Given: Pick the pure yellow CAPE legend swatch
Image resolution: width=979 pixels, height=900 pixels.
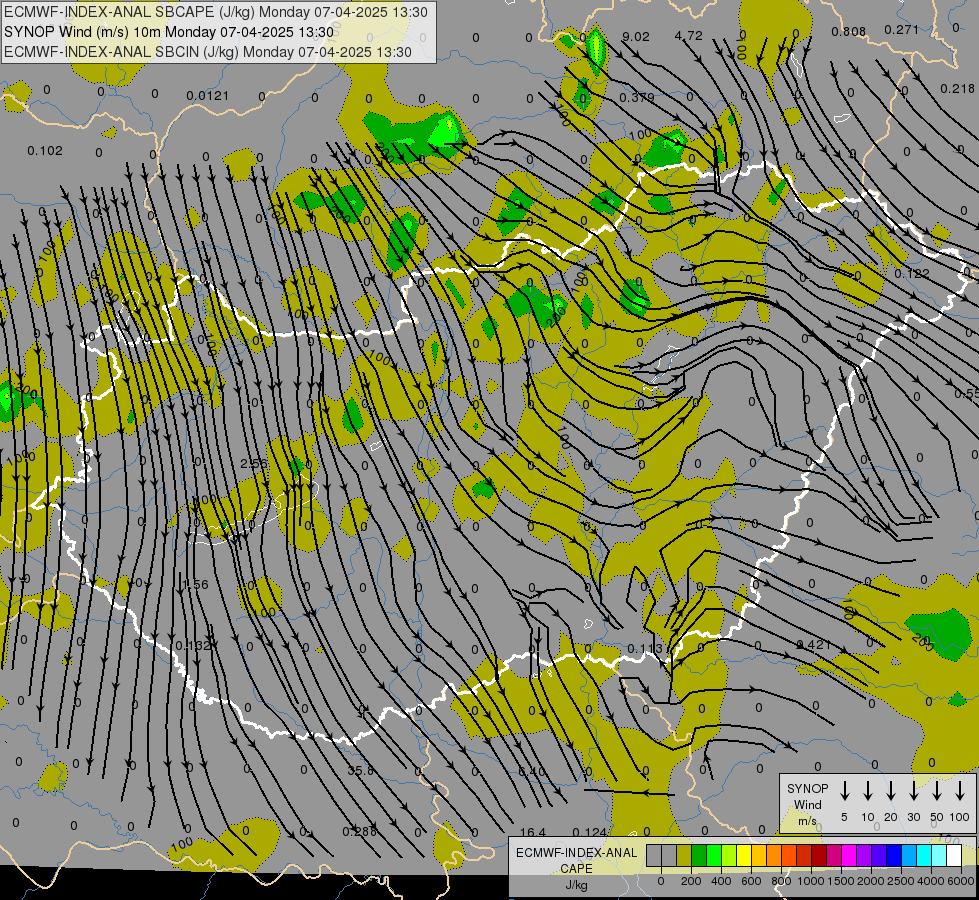Looking at the screenshot, I should tap(744, 855).
